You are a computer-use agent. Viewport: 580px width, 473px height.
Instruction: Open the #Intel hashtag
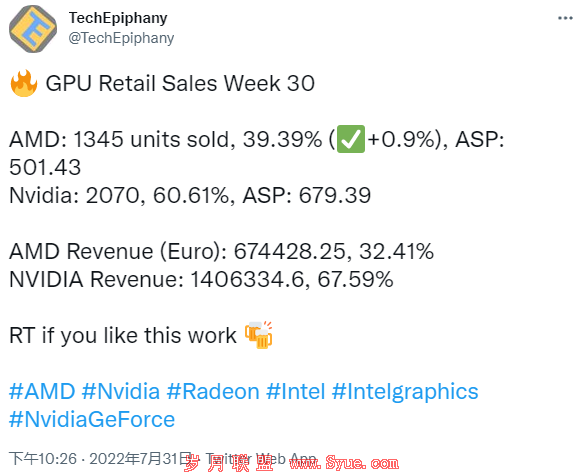(x=296, y=391)
